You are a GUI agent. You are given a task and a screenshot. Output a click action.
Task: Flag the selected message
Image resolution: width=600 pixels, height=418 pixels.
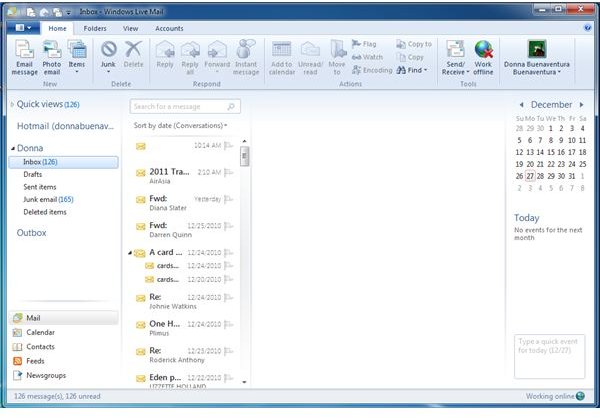(364, 44)
